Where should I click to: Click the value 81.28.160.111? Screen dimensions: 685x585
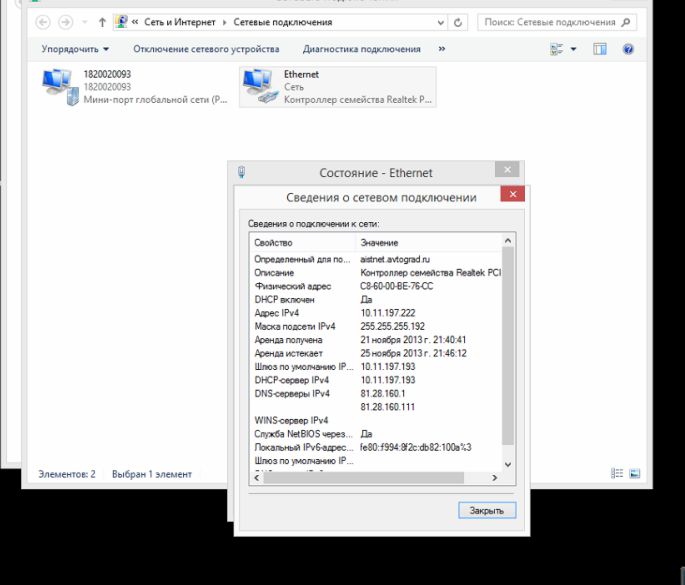(x=387, y=407)
